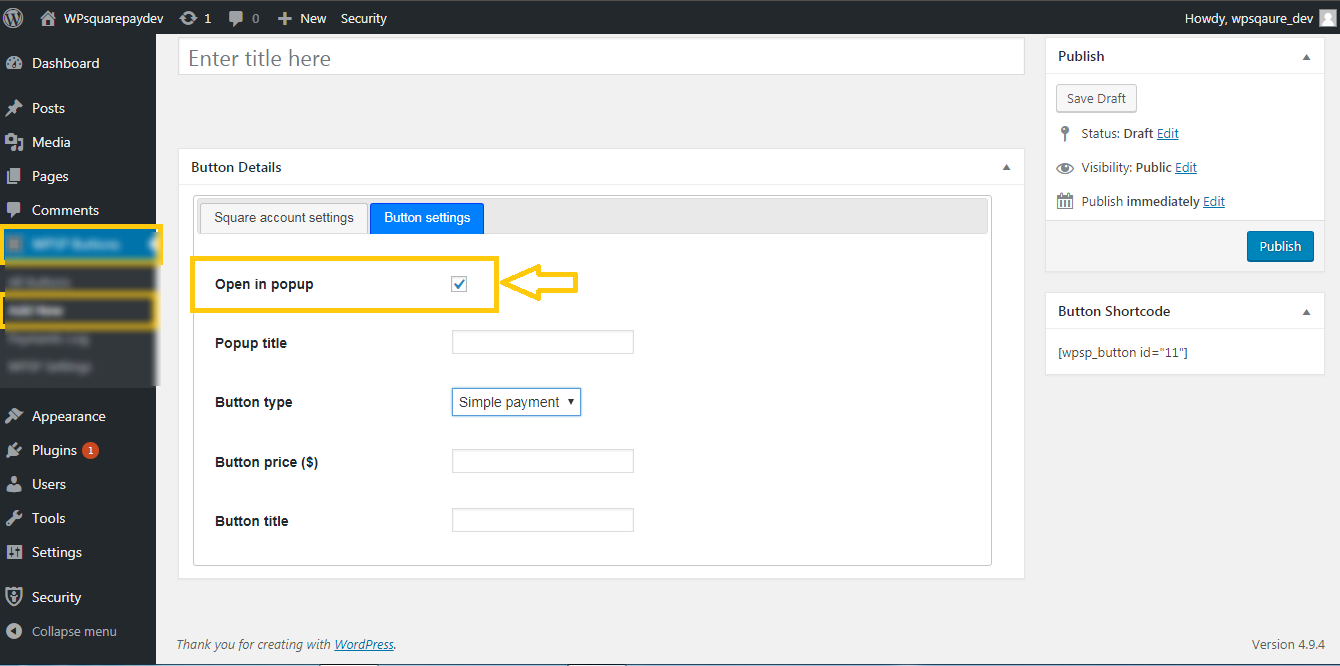The width and height of the screenshot is (1340, 666).
Task: Open Comments in the sidebar menu
Action: click(x=65, y=210)
